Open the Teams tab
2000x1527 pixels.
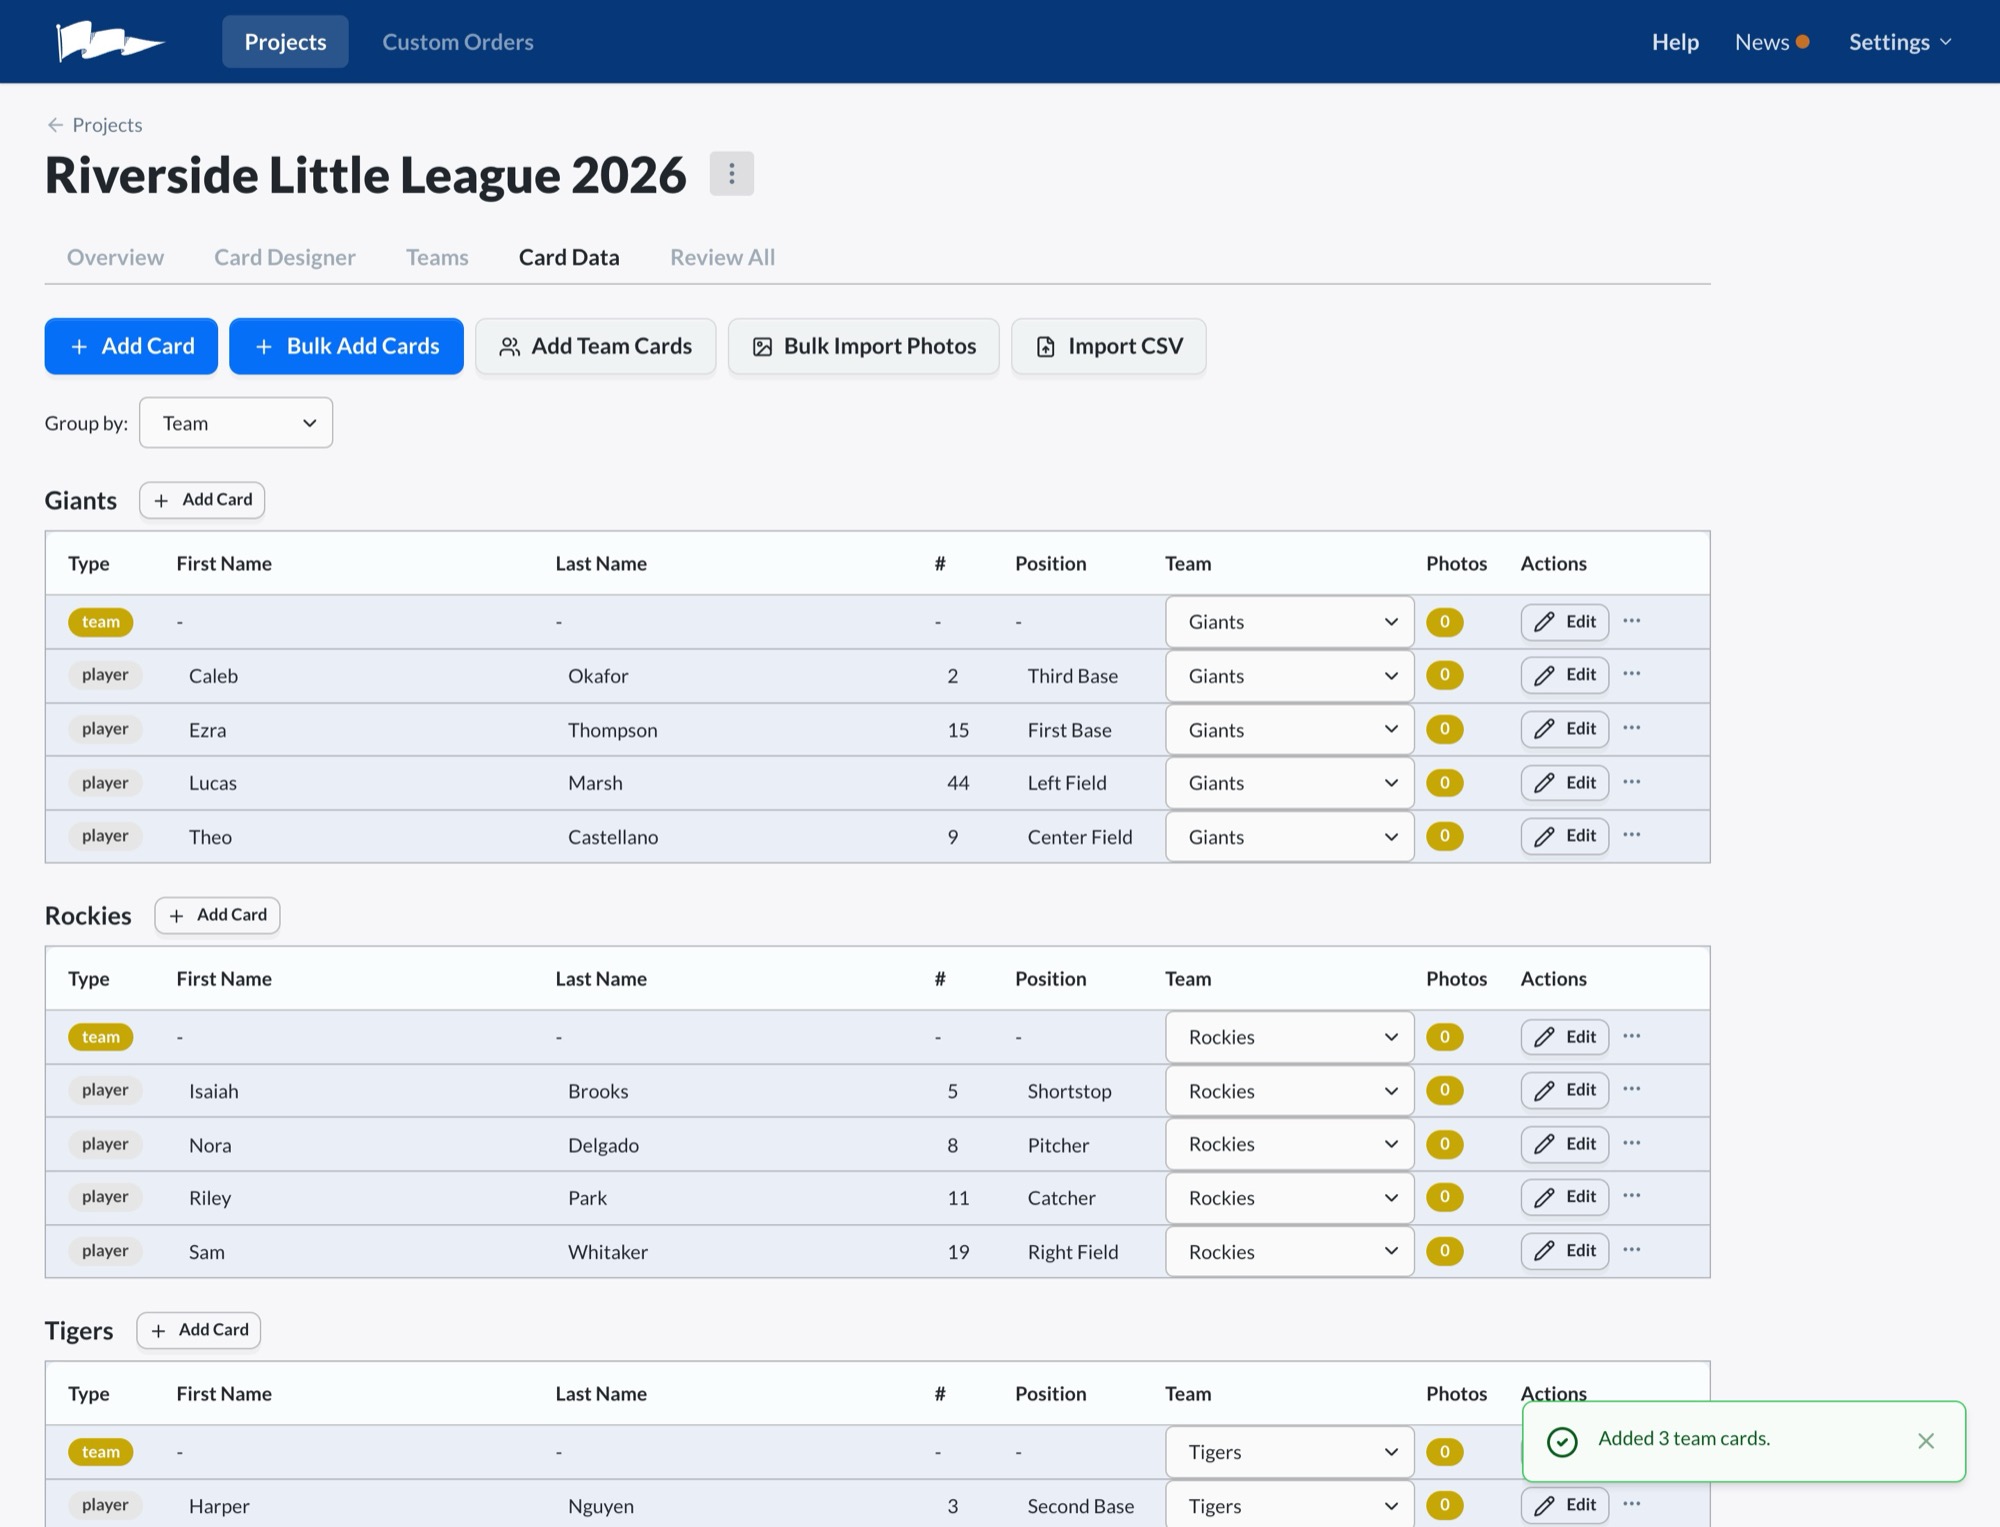pyautogui.click(x=437, y=257)
